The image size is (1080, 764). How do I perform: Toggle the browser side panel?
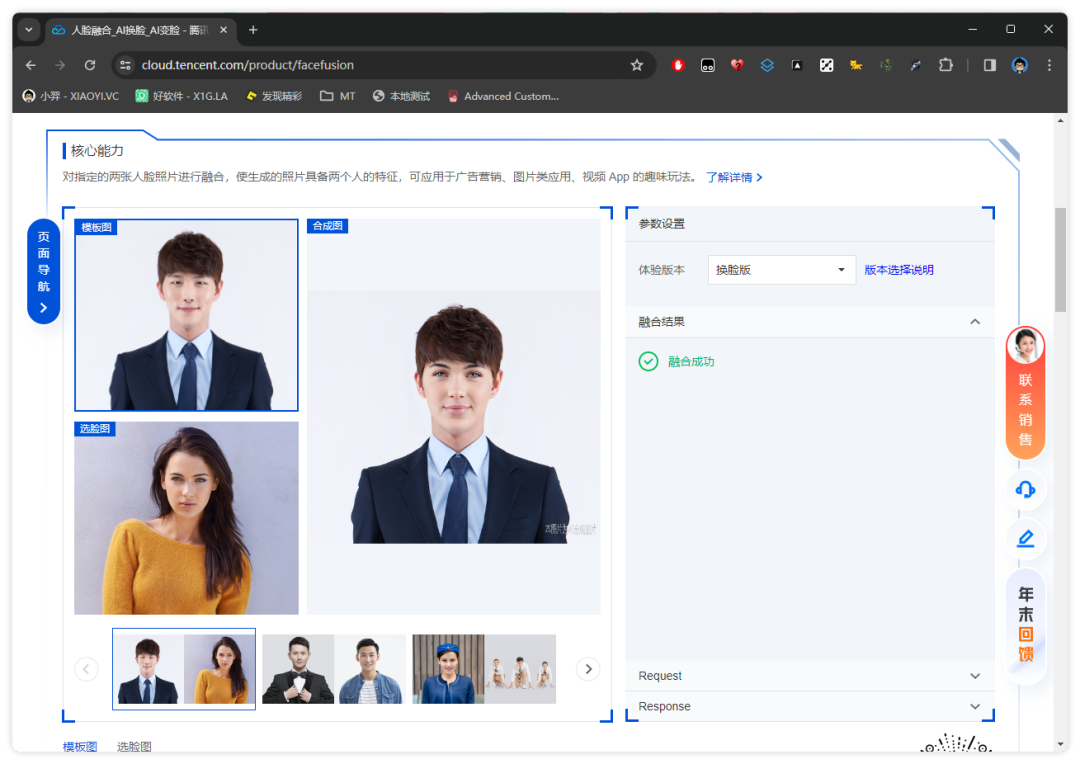[x=990, y=65]
